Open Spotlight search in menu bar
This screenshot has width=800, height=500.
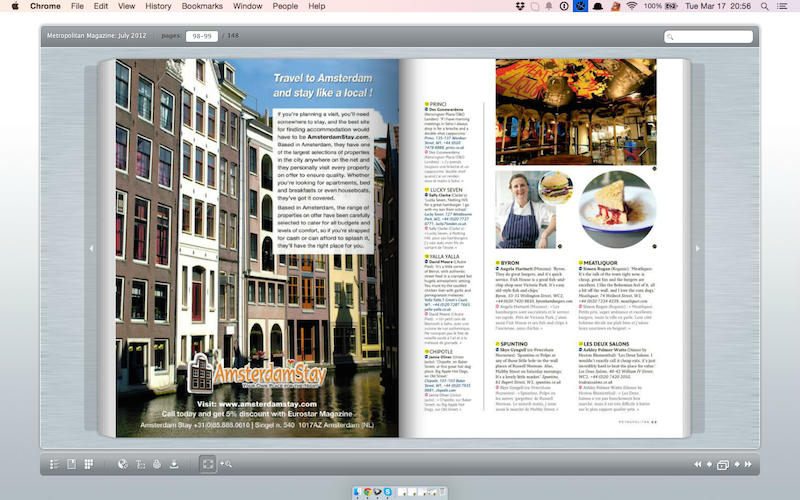click(764, 6)
